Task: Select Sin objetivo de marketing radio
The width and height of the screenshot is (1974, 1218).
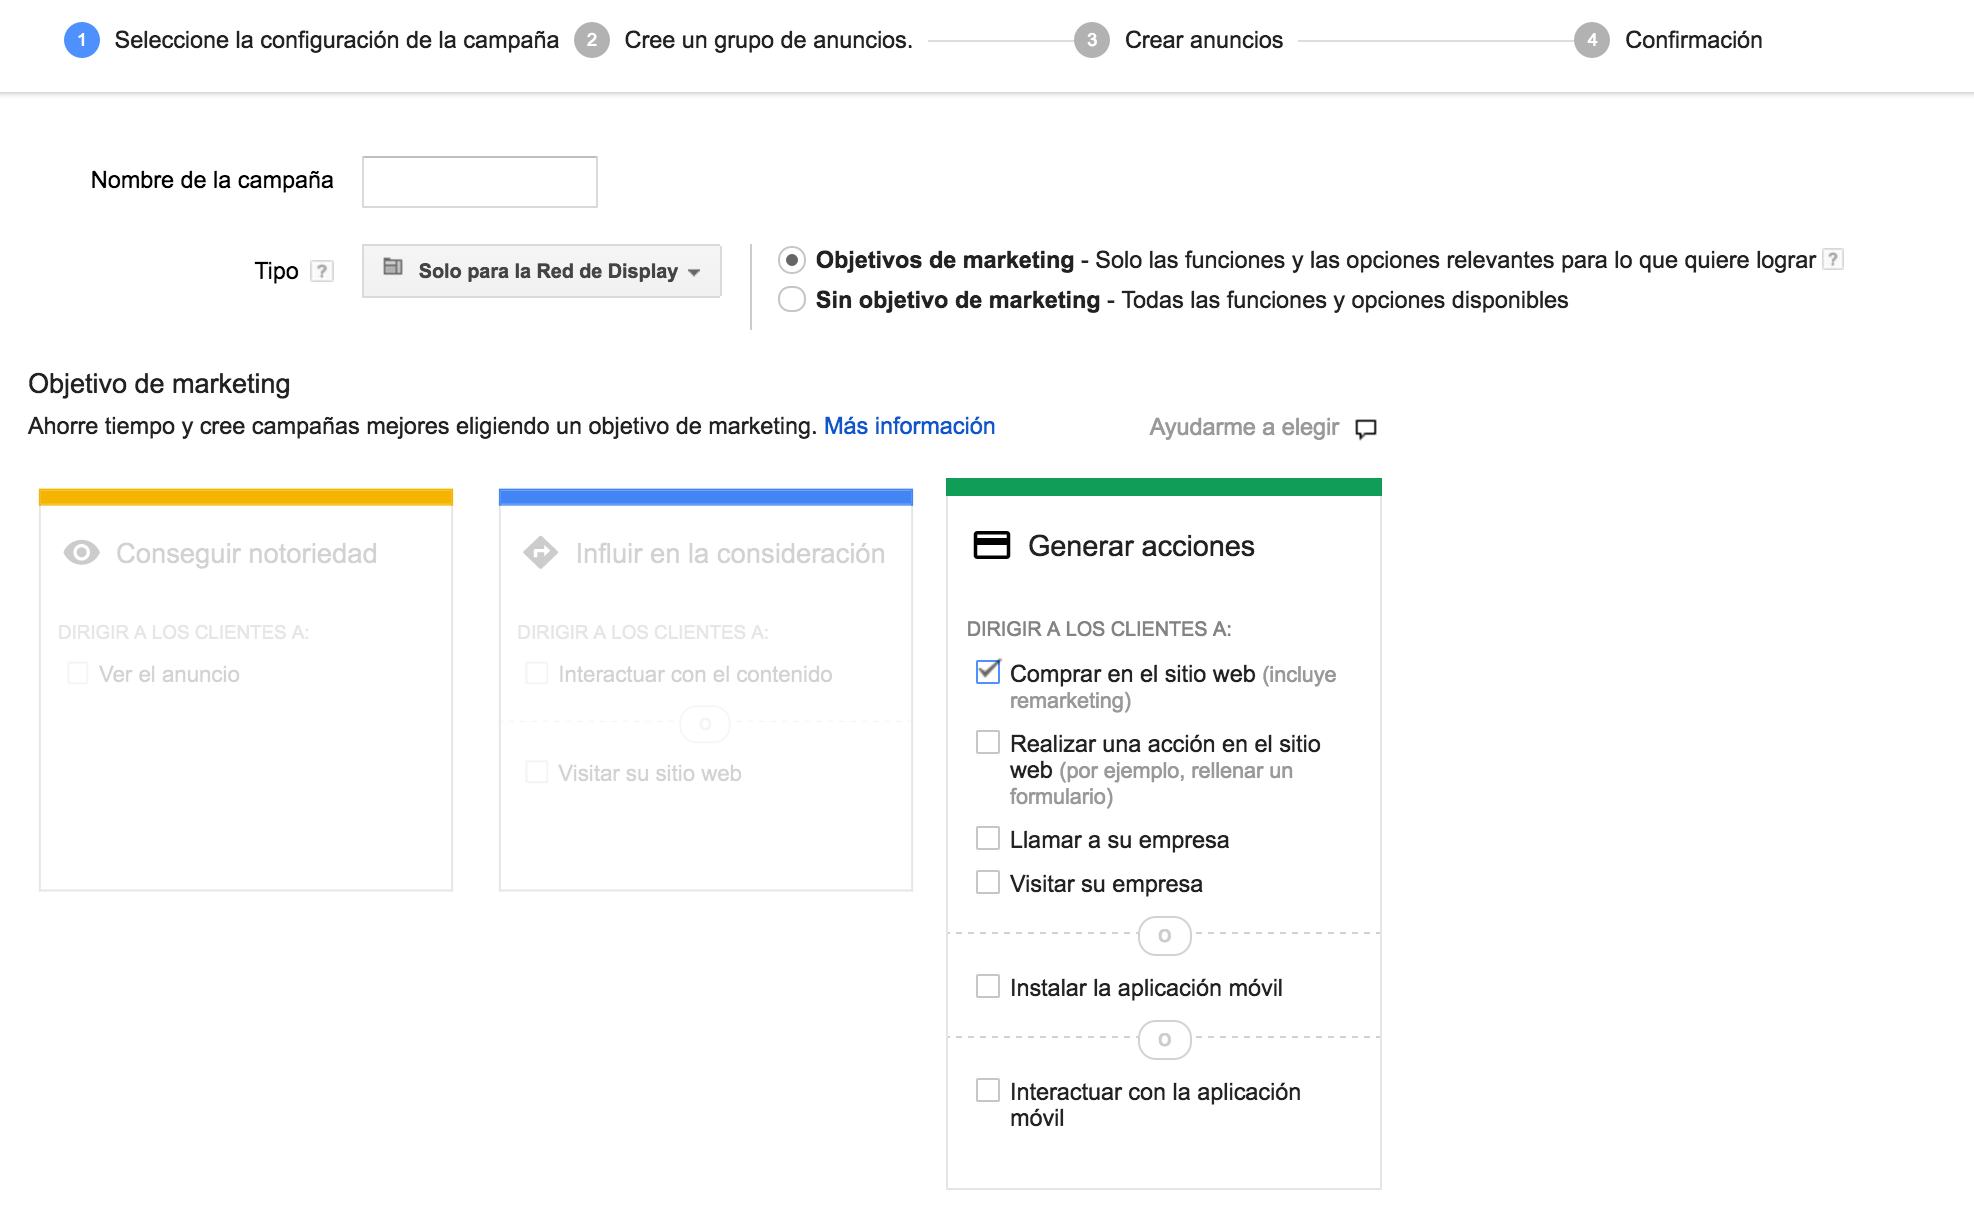Action: click(x=792, y=300)
